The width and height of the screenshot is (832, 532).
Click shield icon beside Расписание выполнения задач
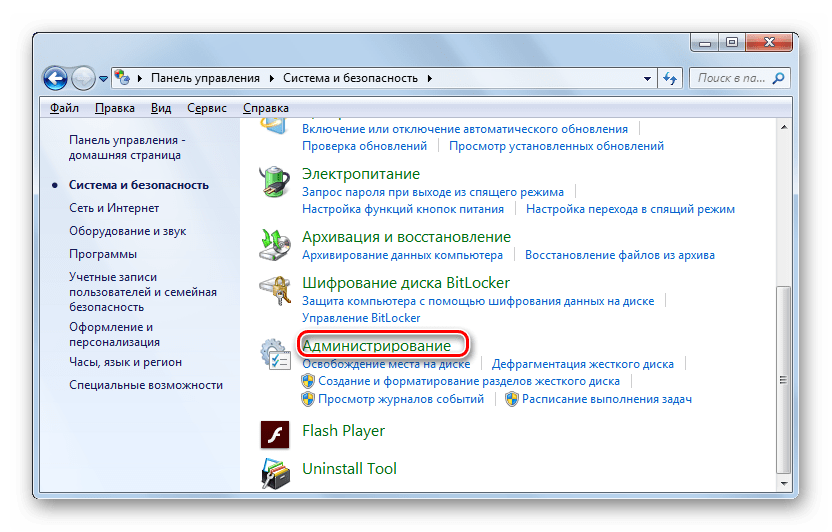(512, 399)
